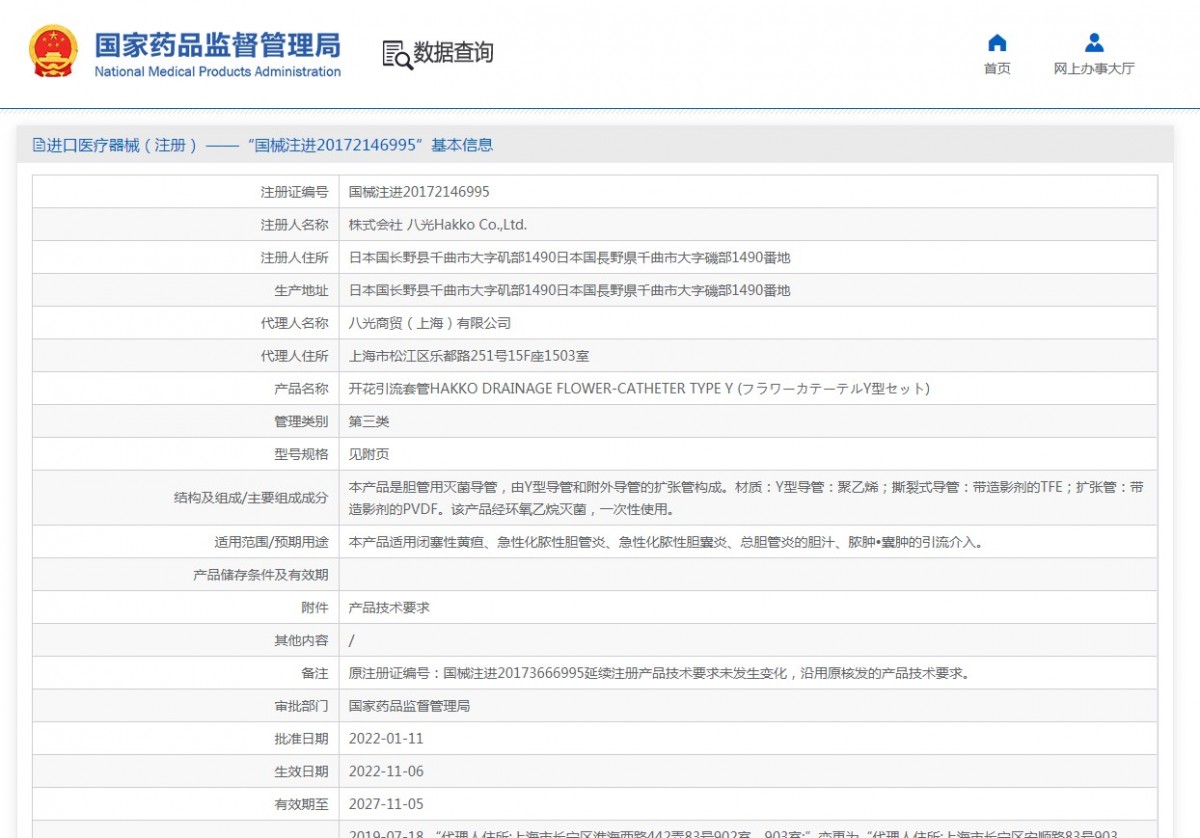Click the 注册人住所 label
Screen dimensions: 1200x838
[294, 258]
